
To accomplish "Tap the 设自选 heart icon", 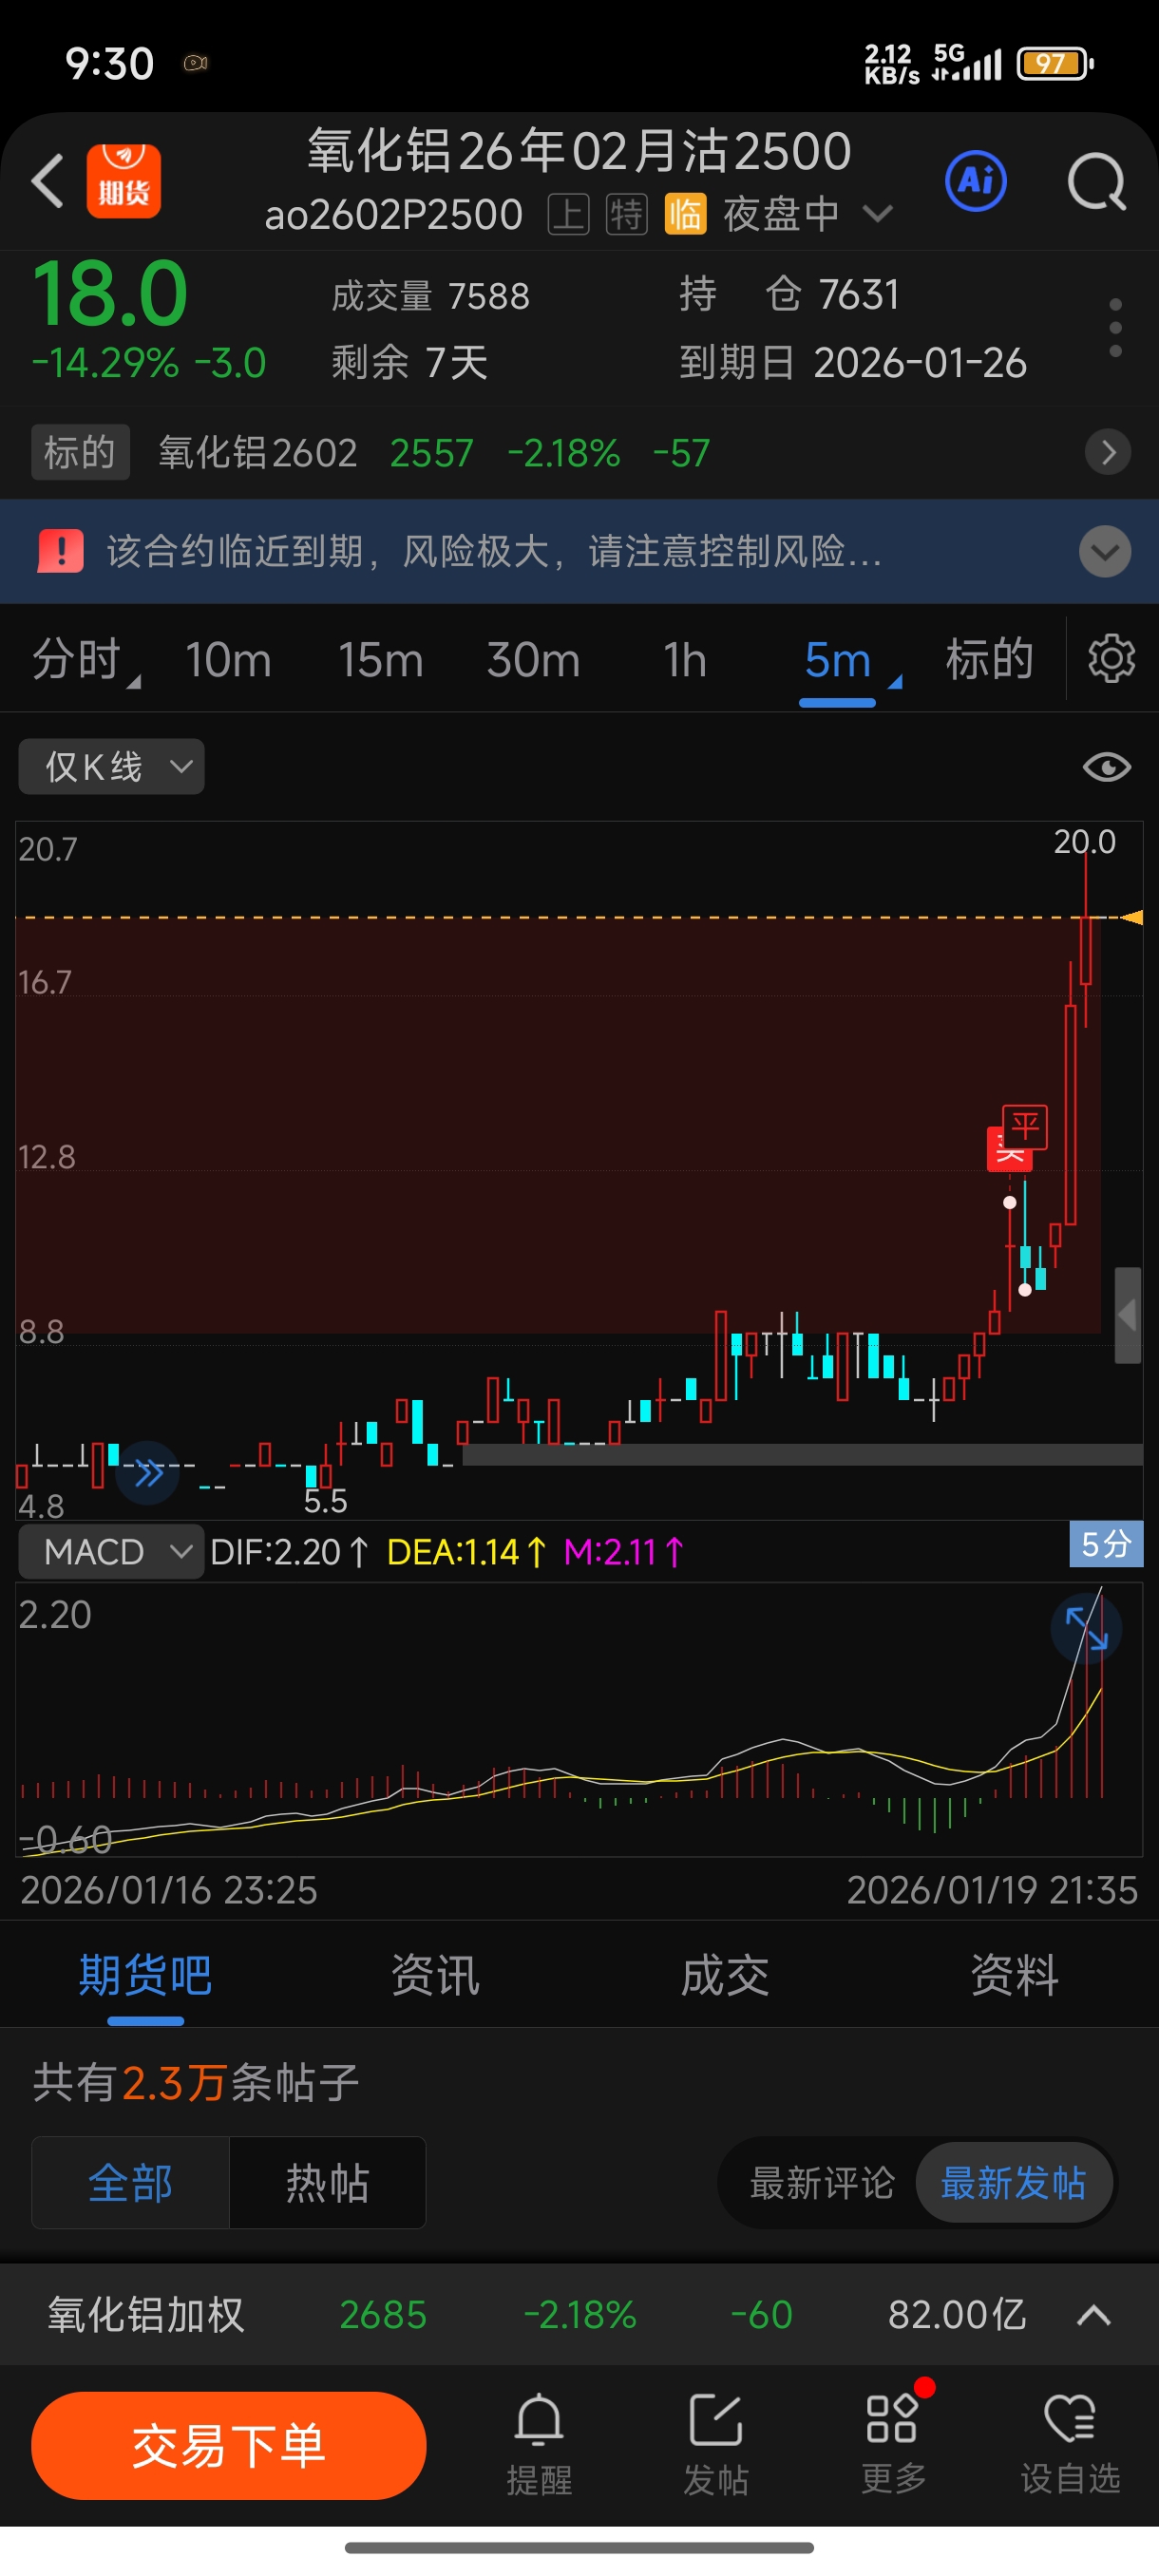I will pyautogui.click(x=1070, y=2445).
